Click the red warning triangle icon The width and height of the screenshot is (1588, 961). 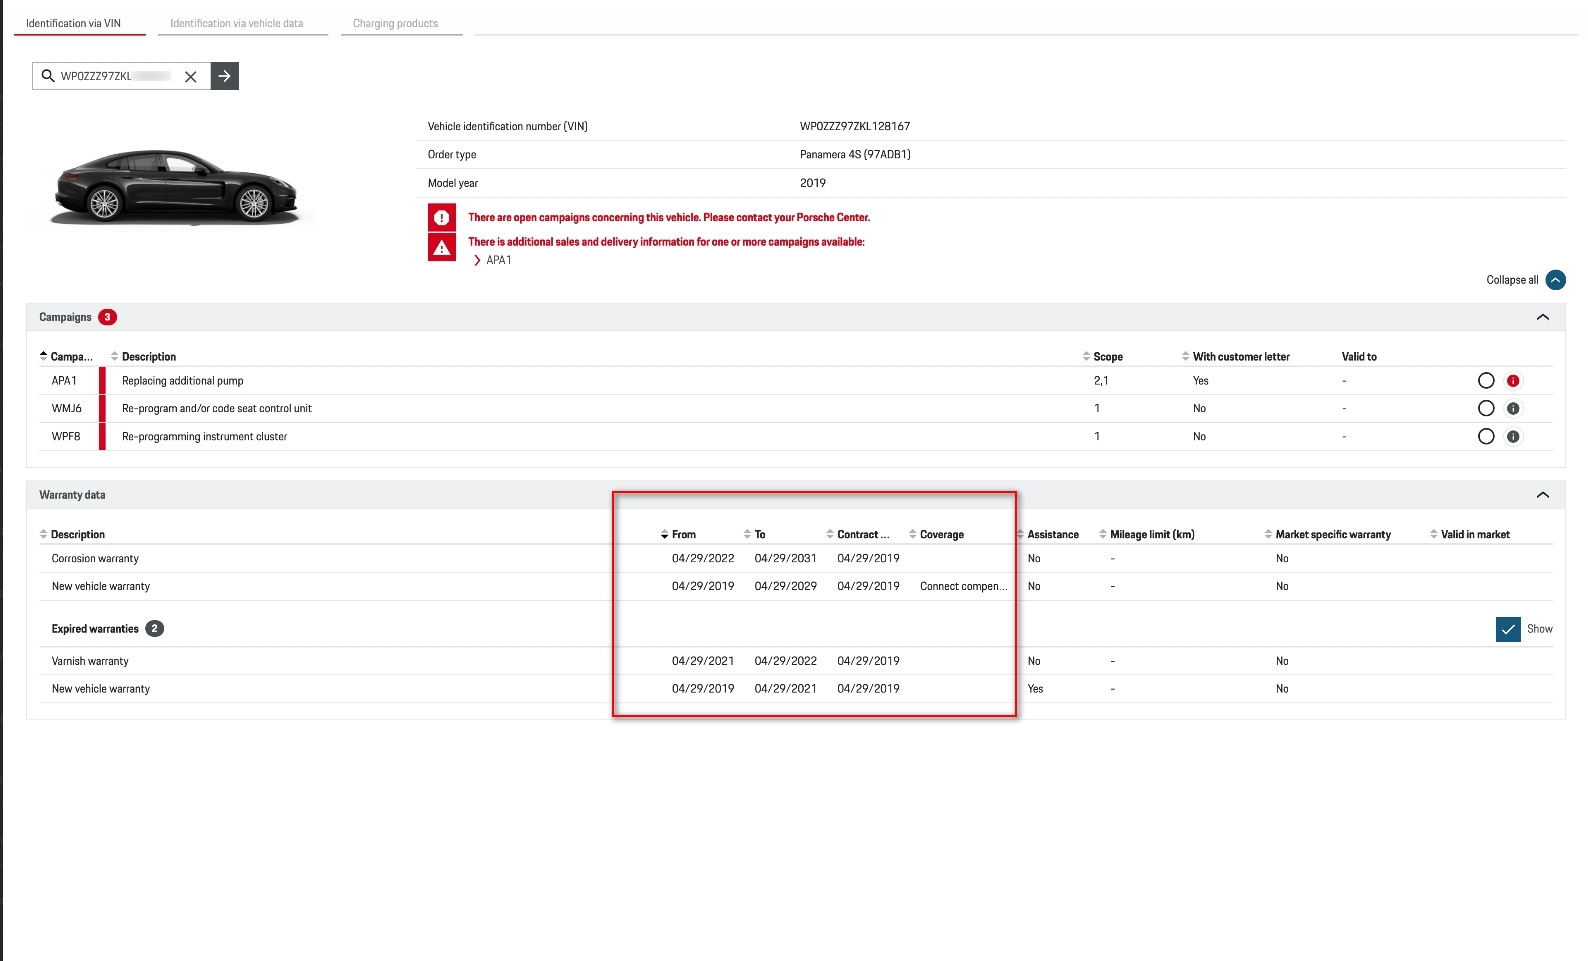442,247
